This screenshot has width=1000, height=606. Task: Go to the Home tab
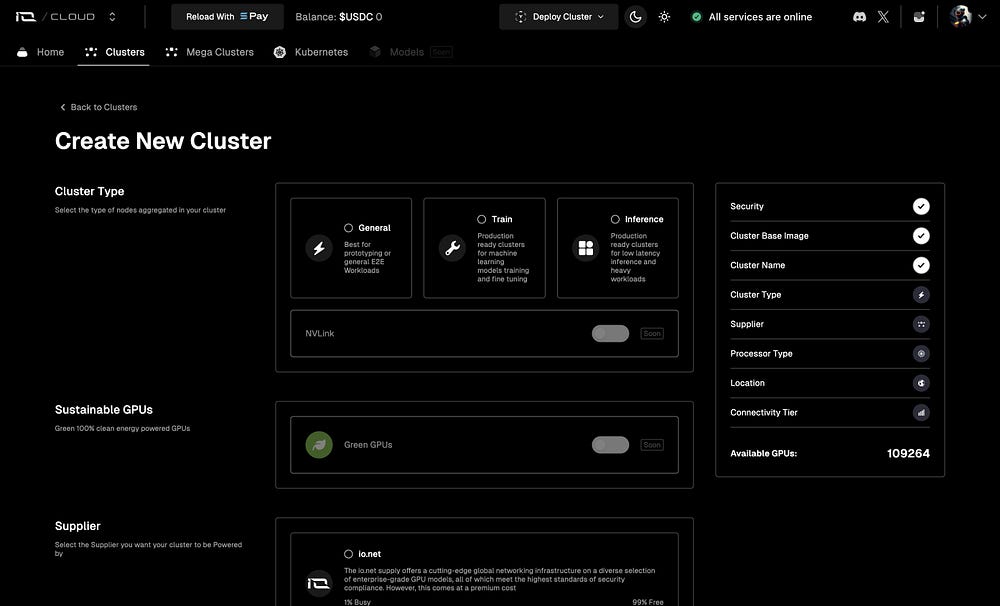(x=40, y=52)
